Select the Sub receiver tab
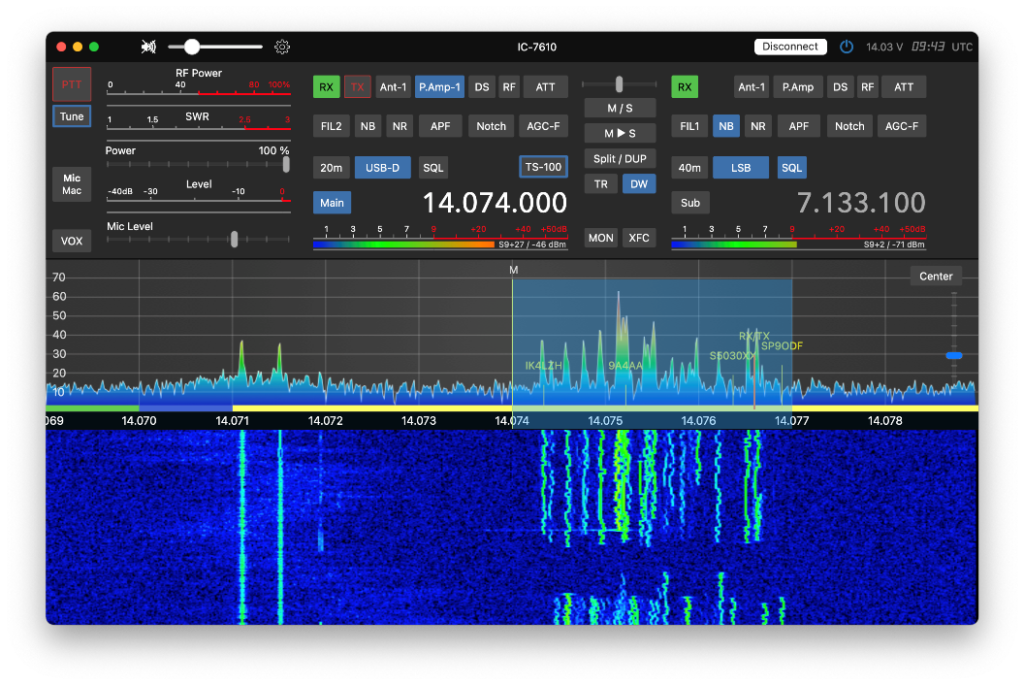 point(690,203)
